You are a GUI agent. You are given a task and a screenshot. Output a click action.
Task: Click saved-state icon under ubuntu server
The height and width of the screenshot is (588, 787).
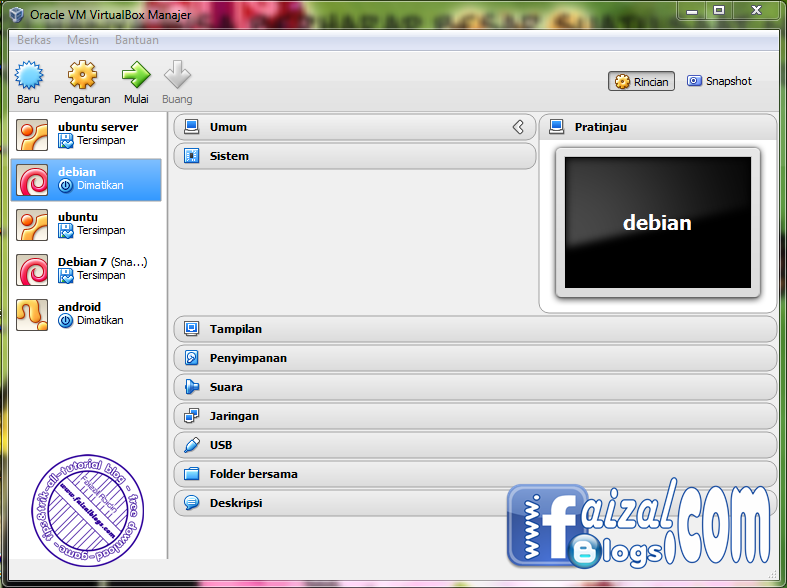click(65, 141)
